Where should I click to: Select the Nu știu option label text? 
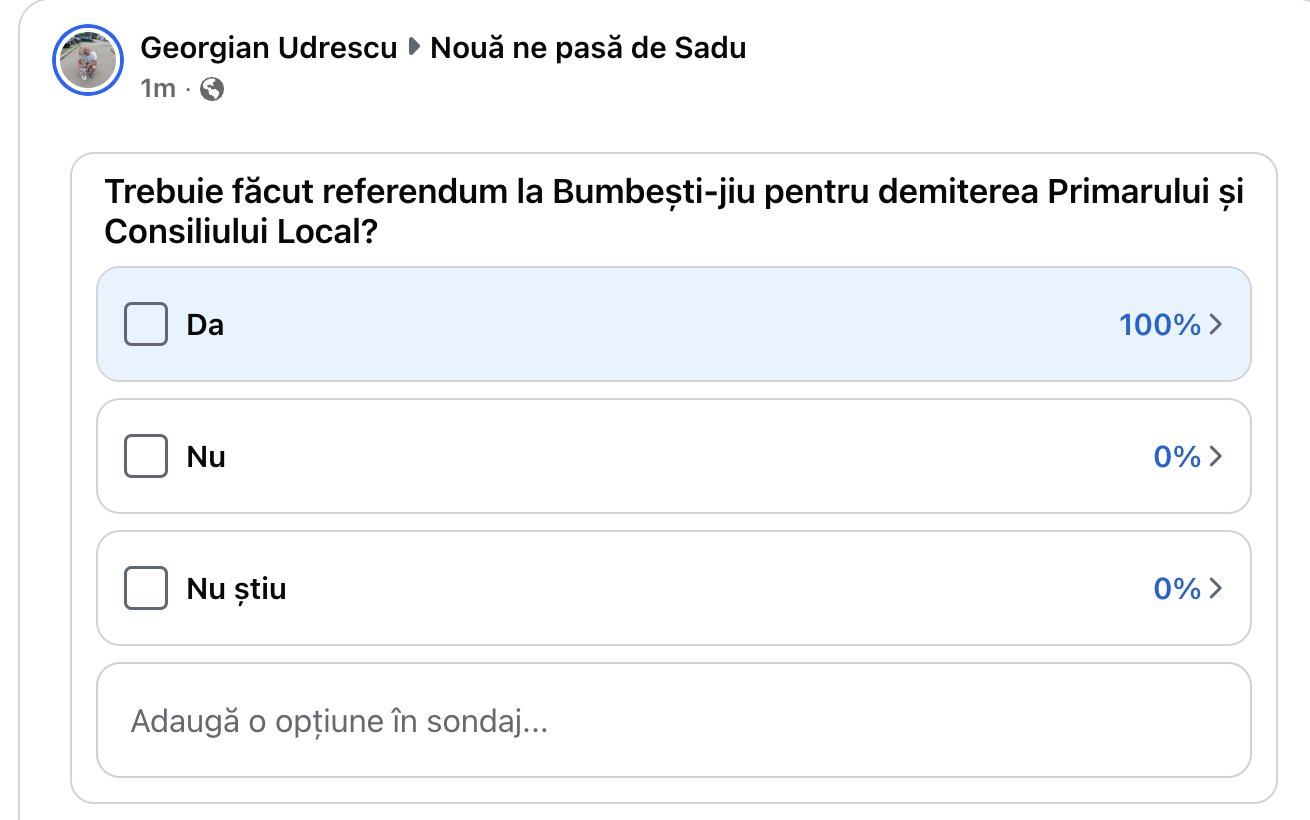pos(237,589)
